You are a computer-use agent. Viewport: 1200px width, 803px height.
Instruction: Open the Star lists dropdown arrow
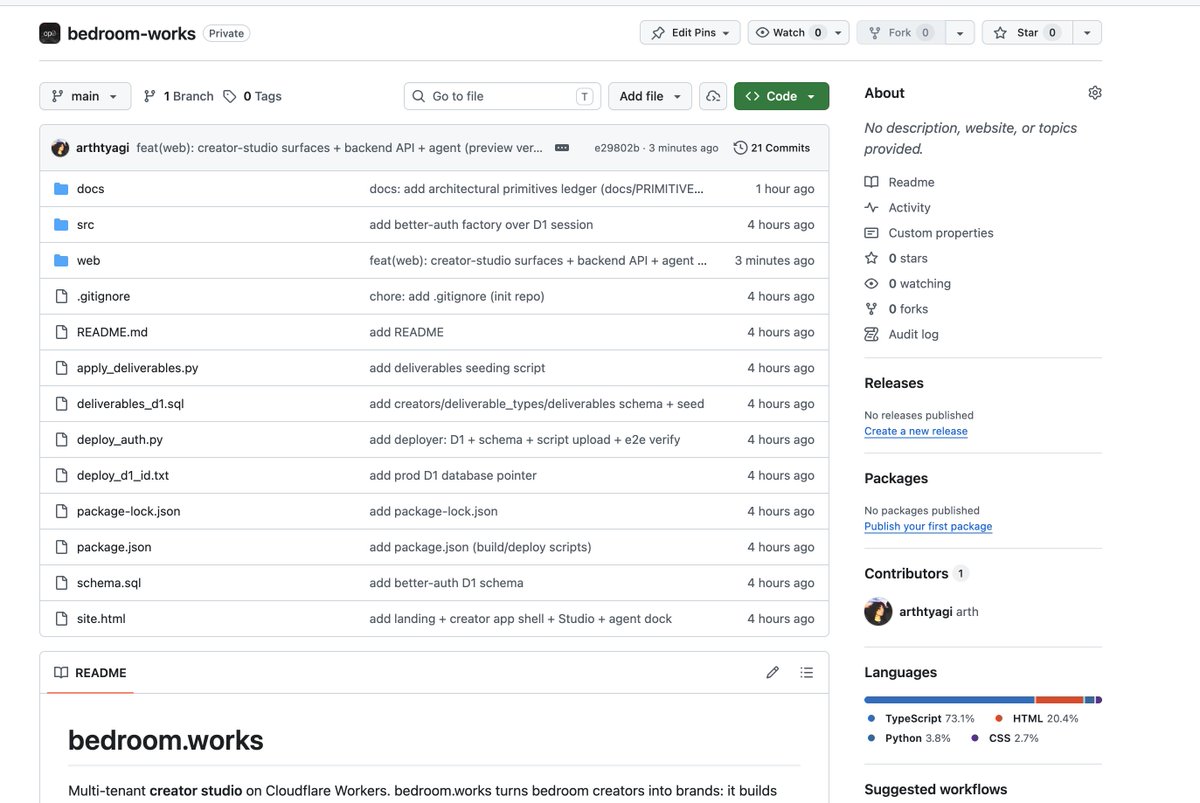(x=1086, y=33)
